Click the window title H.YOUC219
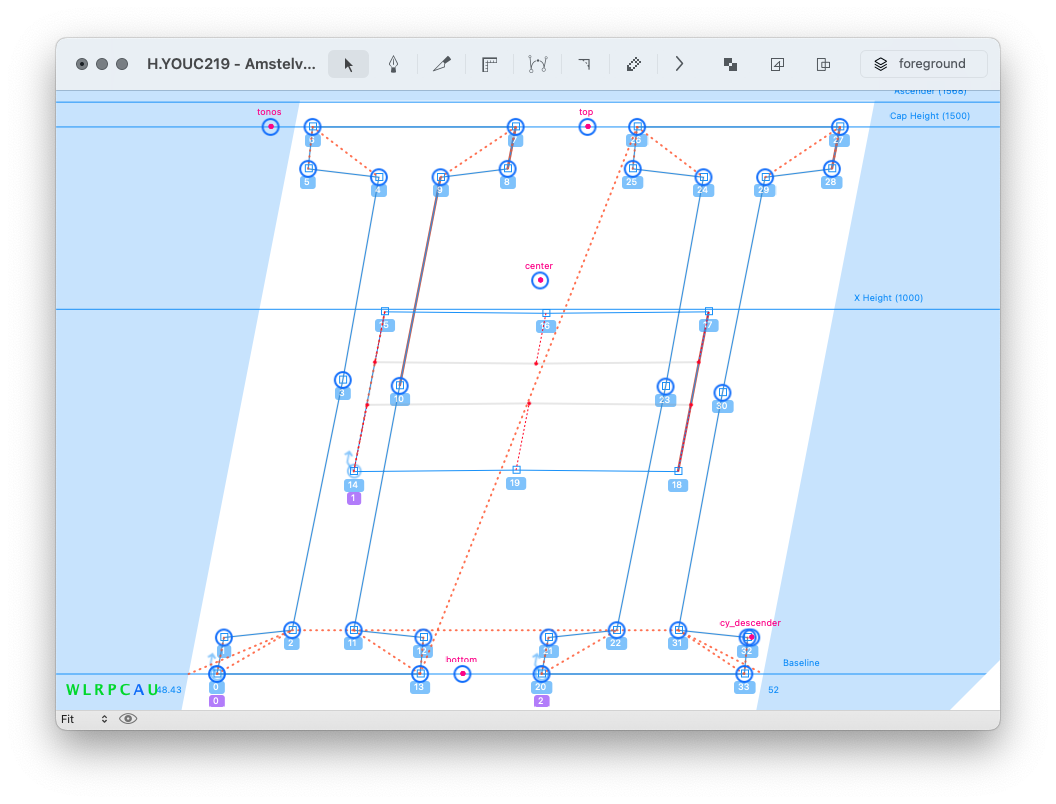This screenshot has width=1056, height=804. click(x=231, y=64)
